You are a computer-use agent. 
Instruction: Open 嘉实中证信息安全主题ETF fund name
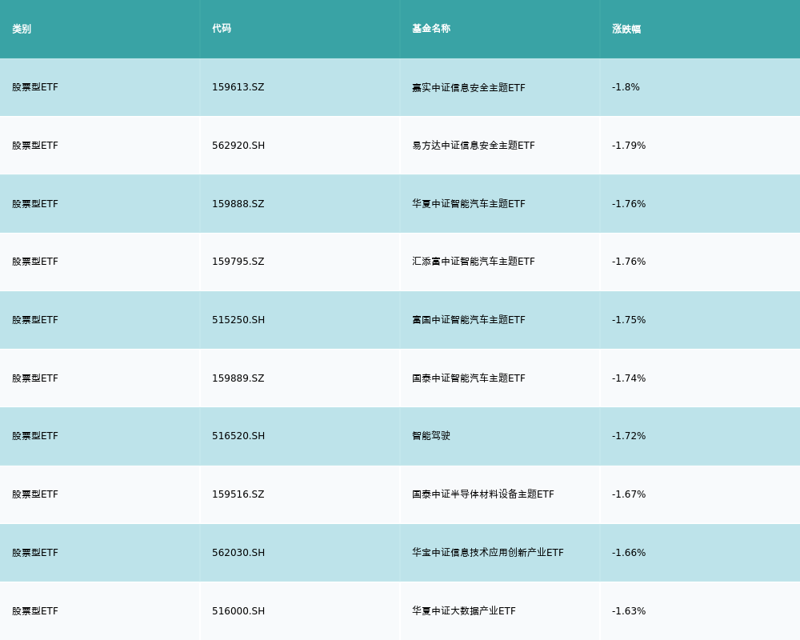[x=468, y=87]
